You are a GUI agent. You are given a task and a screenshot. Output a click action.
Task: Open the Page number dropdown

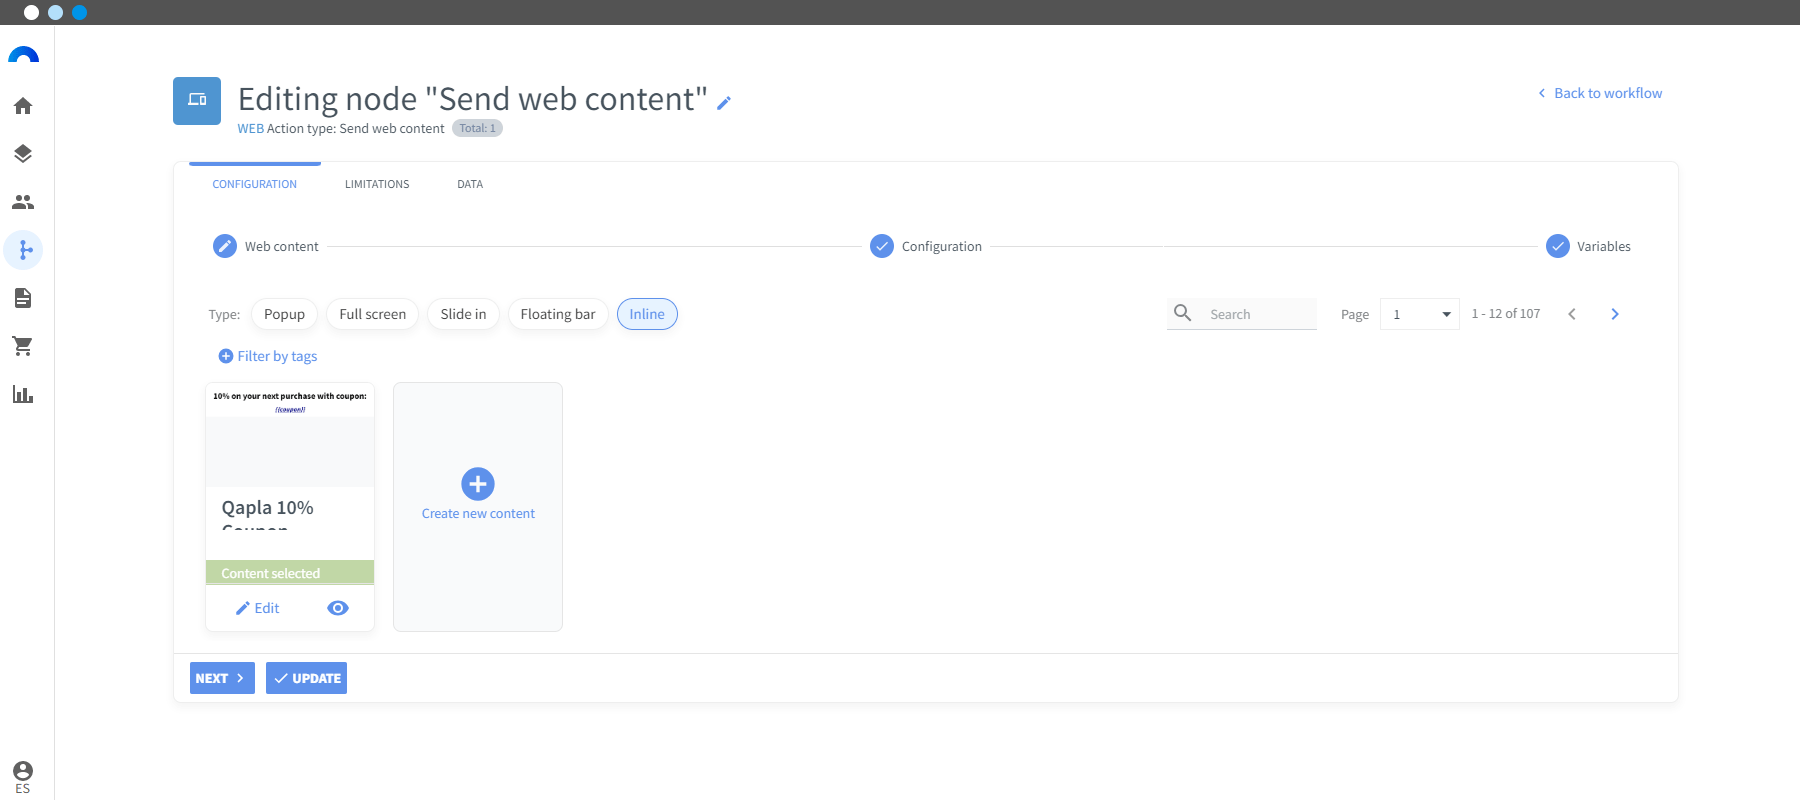[x=1420, y=314]
